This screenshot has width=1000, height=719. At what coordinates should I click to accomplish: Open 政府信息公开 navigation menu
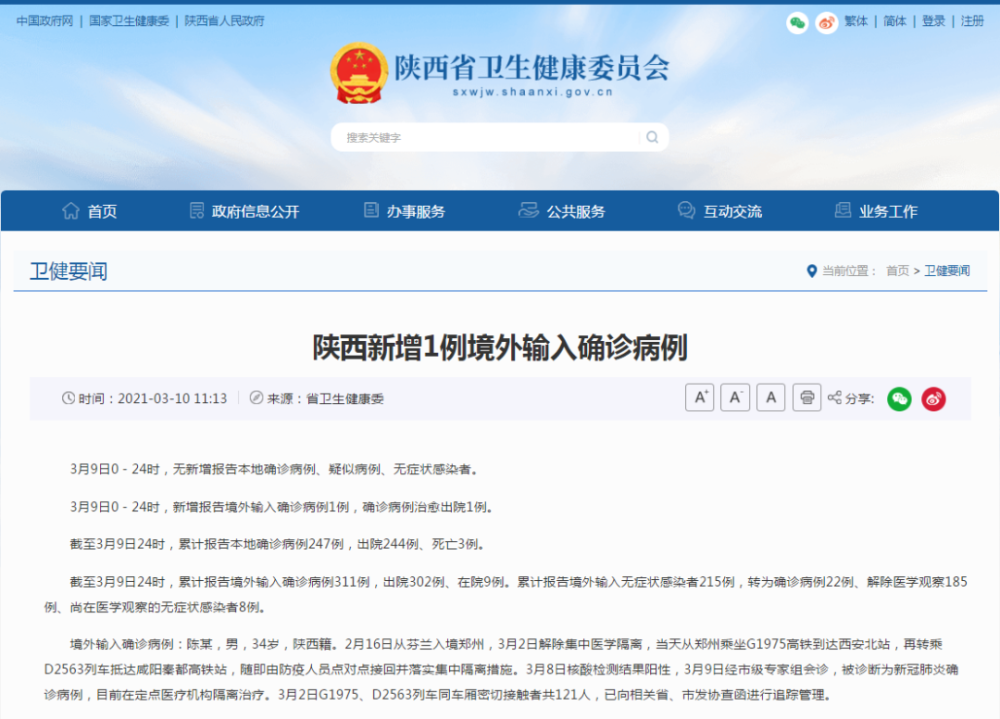(244, 211)
